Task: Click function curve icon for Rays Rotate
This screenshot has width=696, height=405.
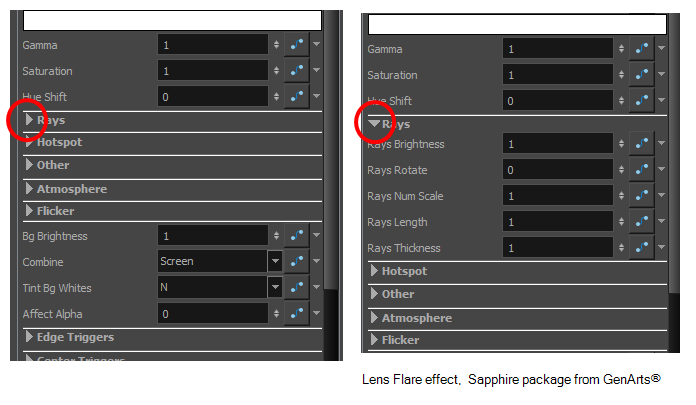Action: coord(641,169)
